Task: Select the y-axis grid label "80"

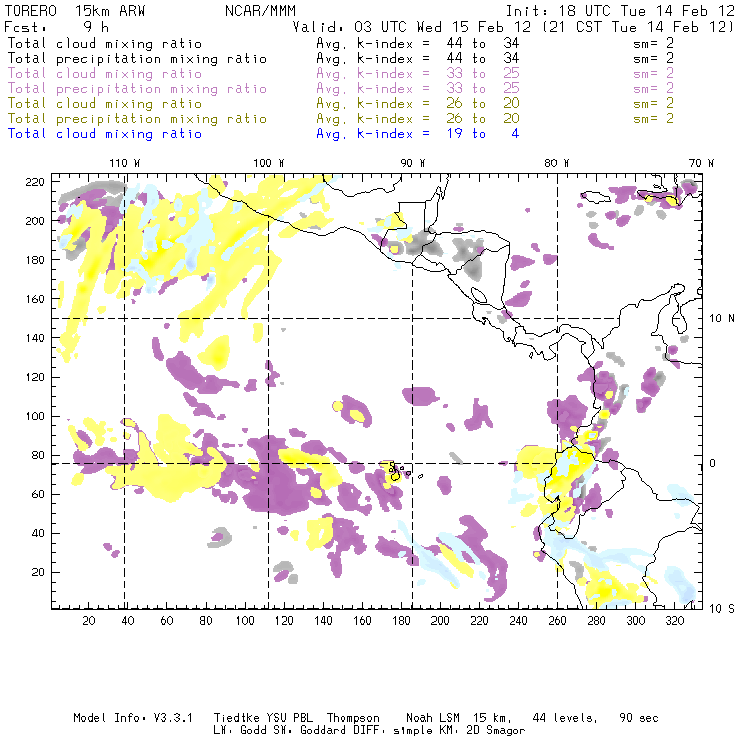Action: coord(38,455)
